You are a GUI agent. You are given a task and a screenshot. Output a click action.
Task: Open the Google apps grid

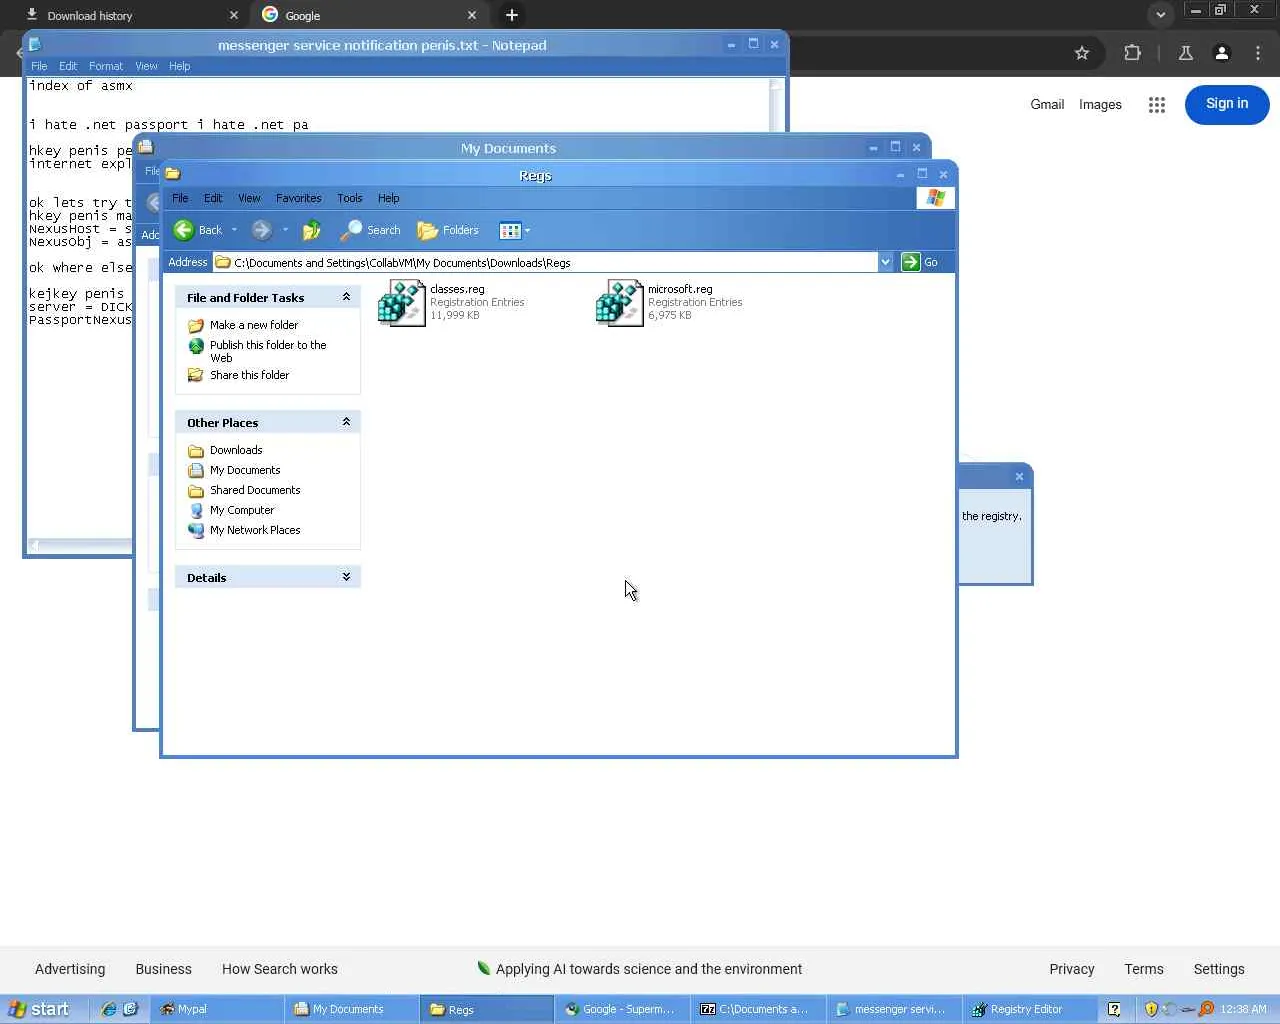pos(1157,105)
